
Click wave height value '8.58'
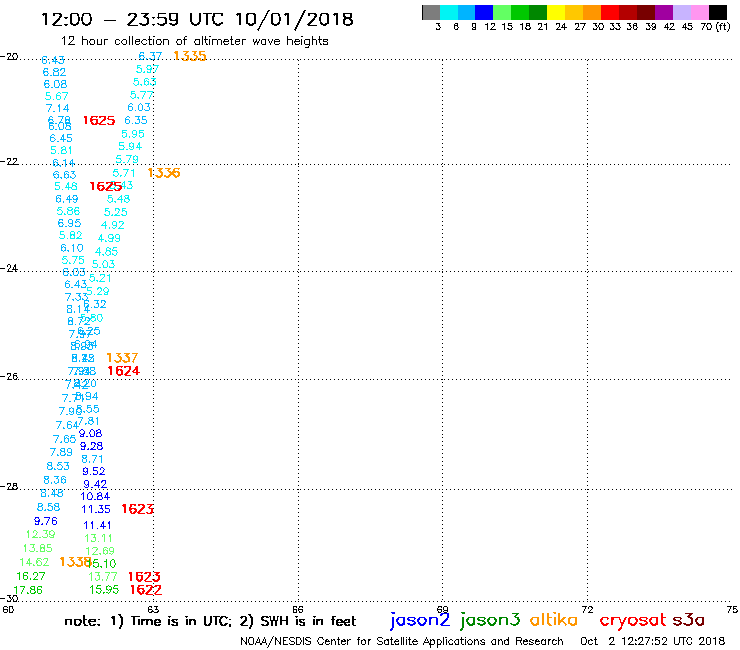(48, 507)
